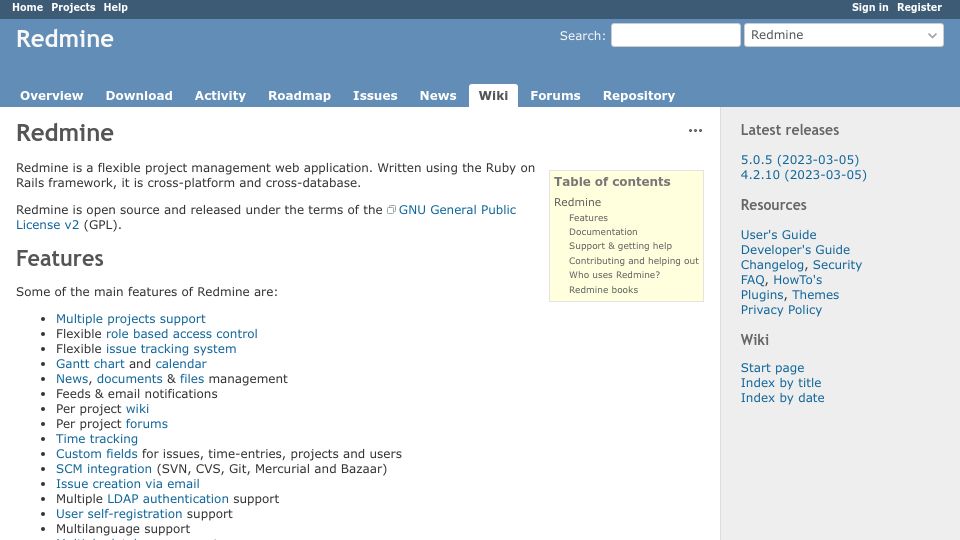Image resolution: width=960 pixels, height=540 pixels.
Task: Open the Plugins link
Action: point(762,295)
